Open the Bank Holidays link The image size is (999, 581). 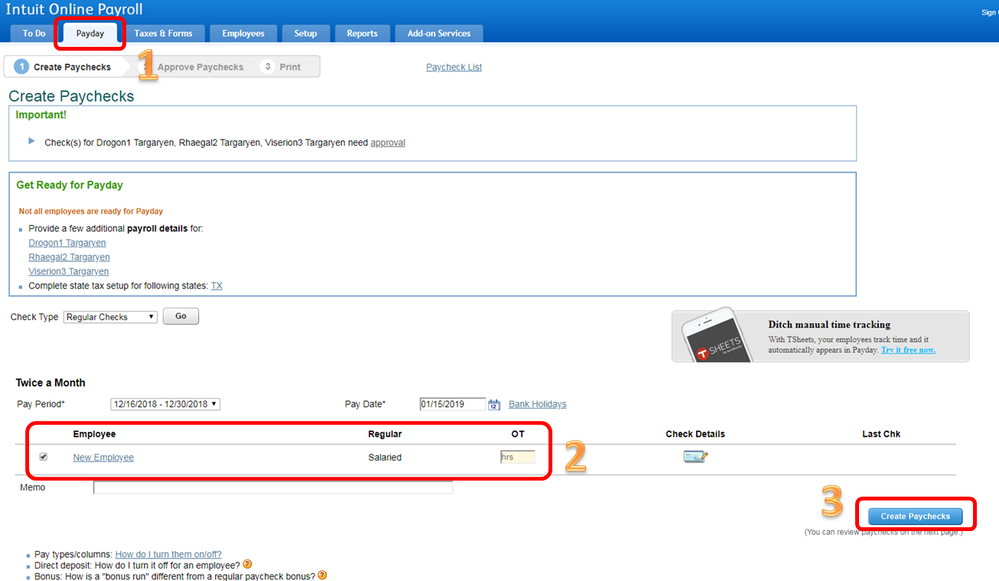537,404
